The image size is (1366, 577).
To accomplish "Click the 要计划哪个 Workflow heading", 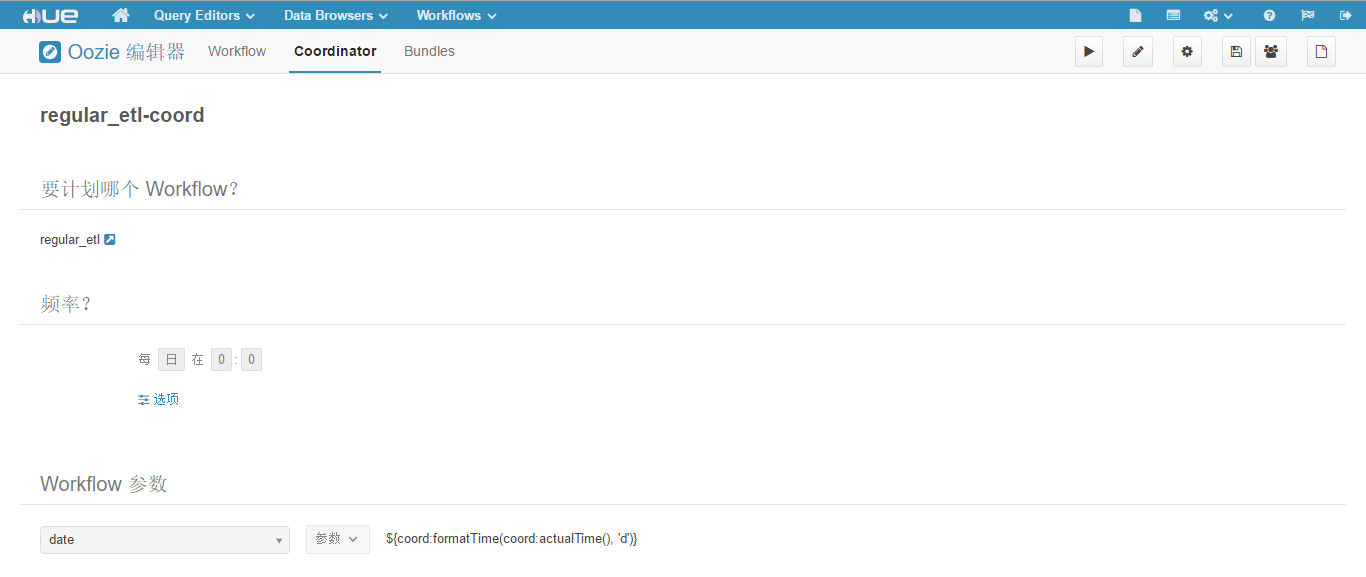I will click(x=139, y=189).
